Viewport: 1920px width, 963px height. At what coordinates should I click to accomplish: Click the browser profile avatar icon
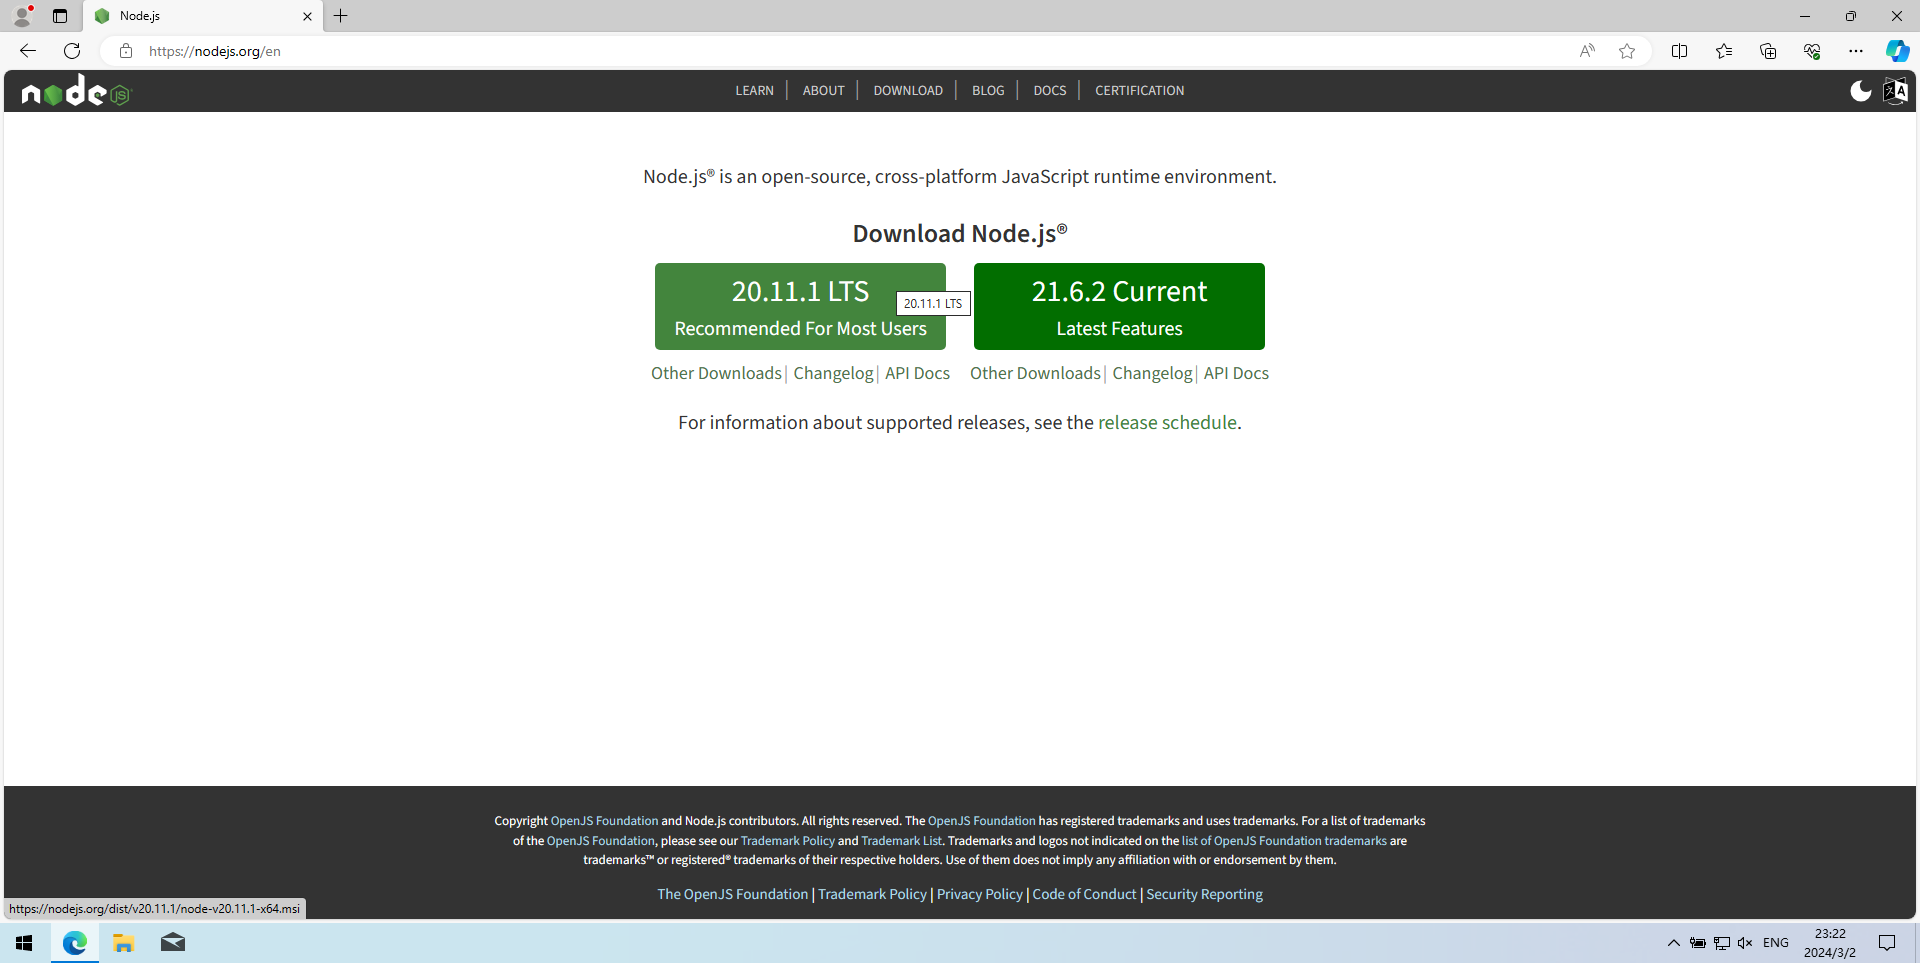(x=22, y=16)
